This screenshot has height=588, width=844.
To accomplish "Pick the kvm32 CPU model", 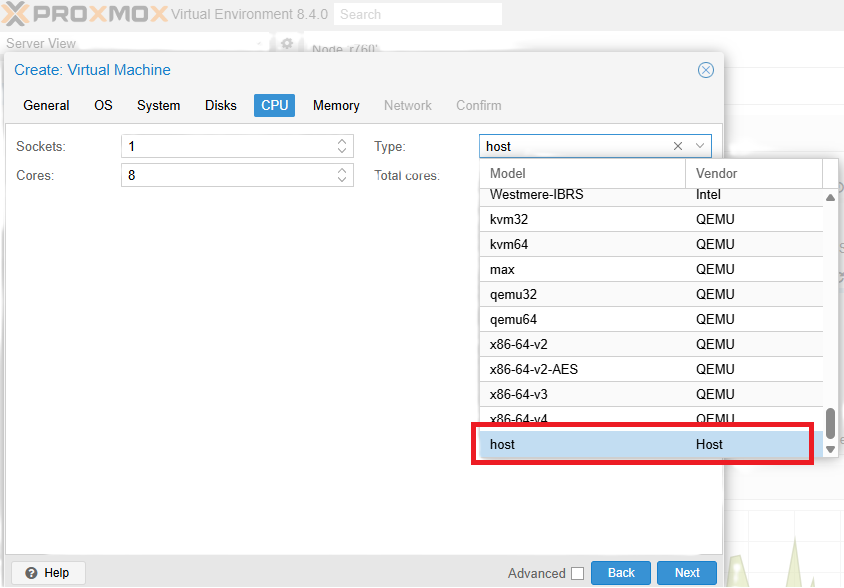I will 651,219.
